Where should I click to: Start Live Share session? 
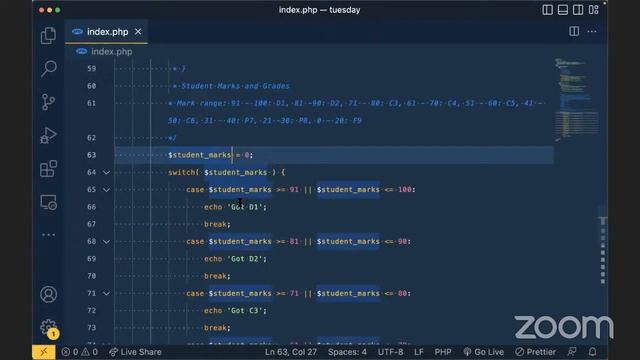pyautogui.click(x=135, y=352)
